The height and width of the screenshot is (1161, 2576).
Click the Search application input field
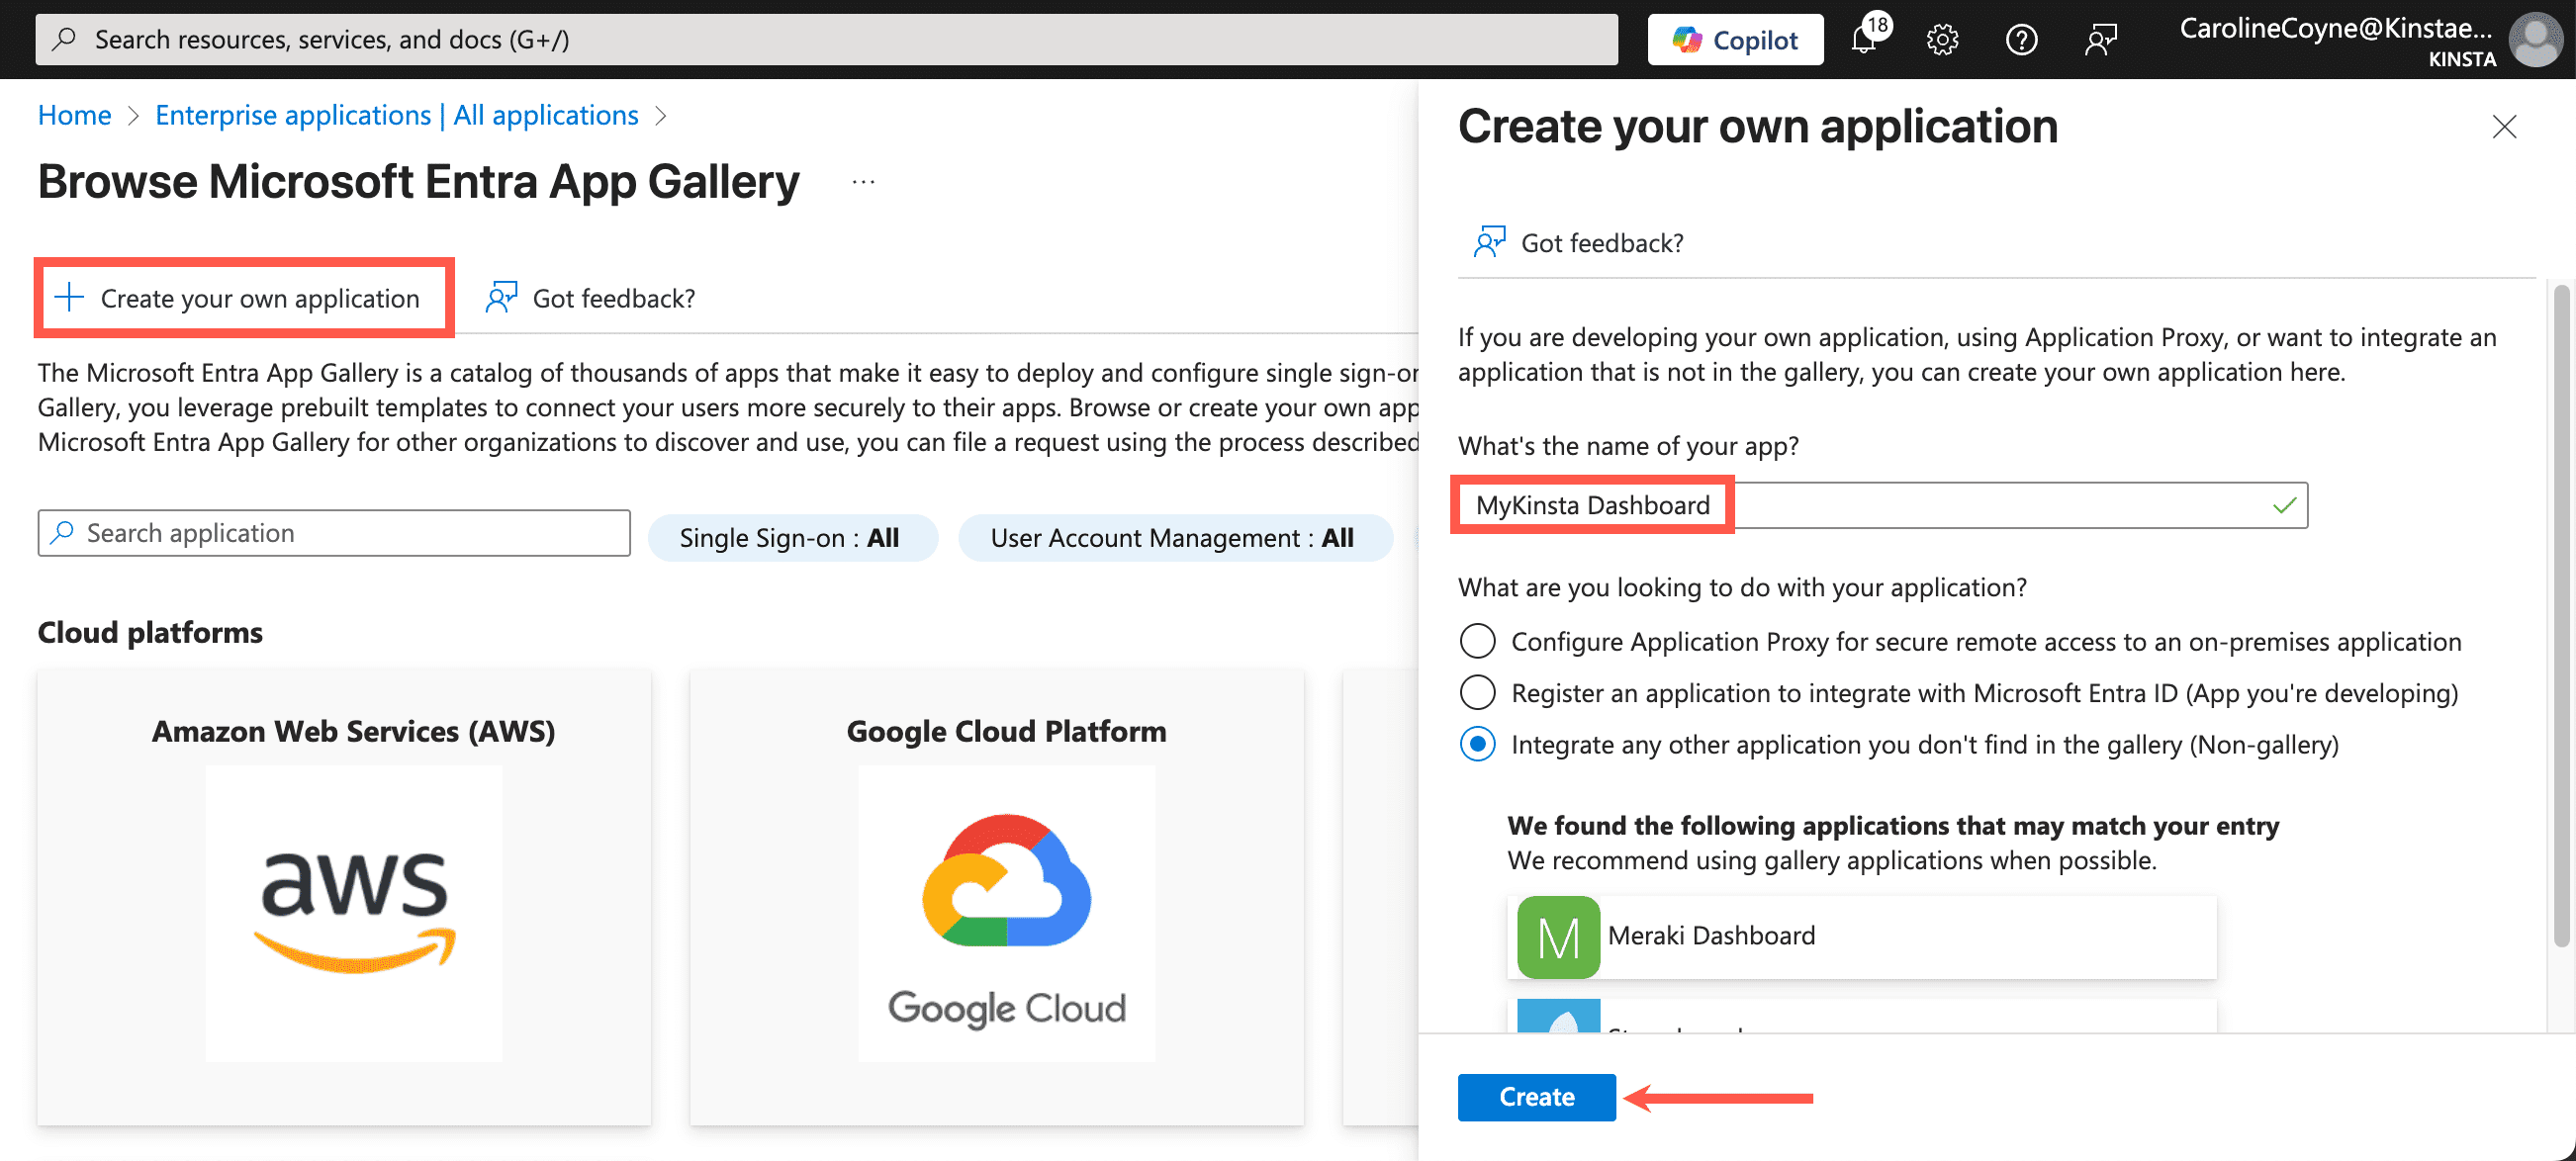(x=333, y=532)
